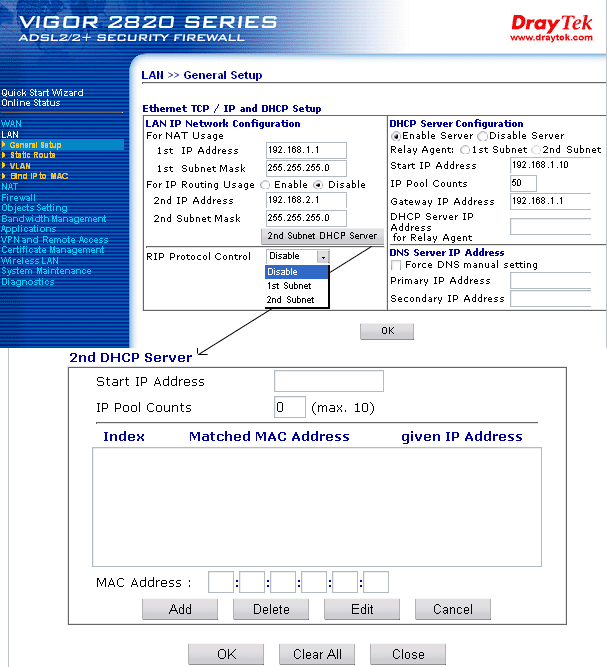
Task: Open Wireless LAN menu
Action: tap(30, 261)
